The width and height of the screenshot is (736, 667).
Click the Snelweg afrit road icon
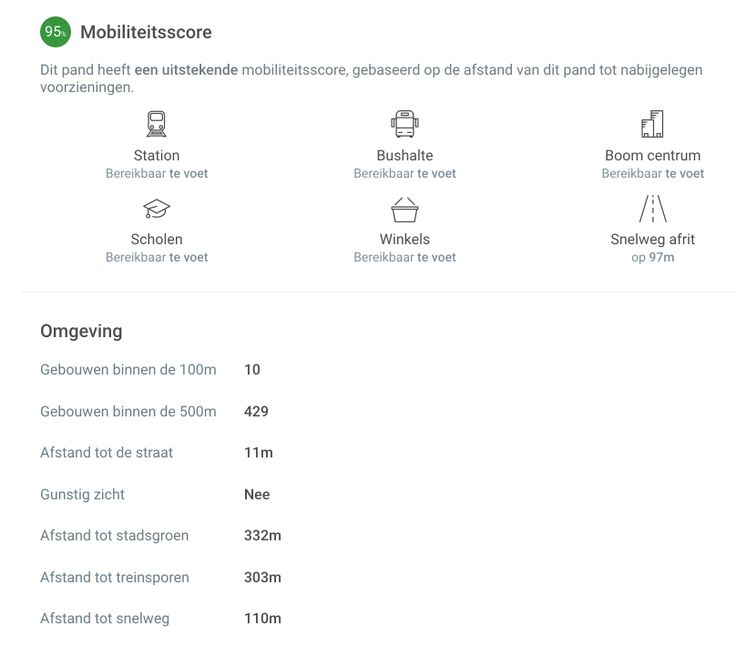point(652,209)
